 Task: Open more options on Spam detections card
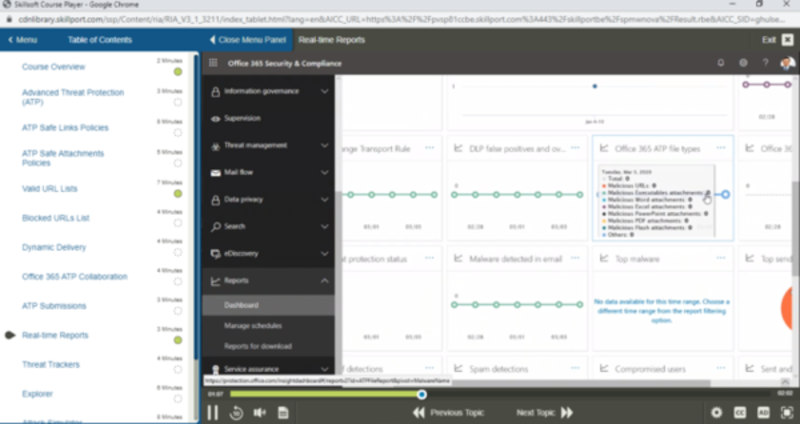575,368
